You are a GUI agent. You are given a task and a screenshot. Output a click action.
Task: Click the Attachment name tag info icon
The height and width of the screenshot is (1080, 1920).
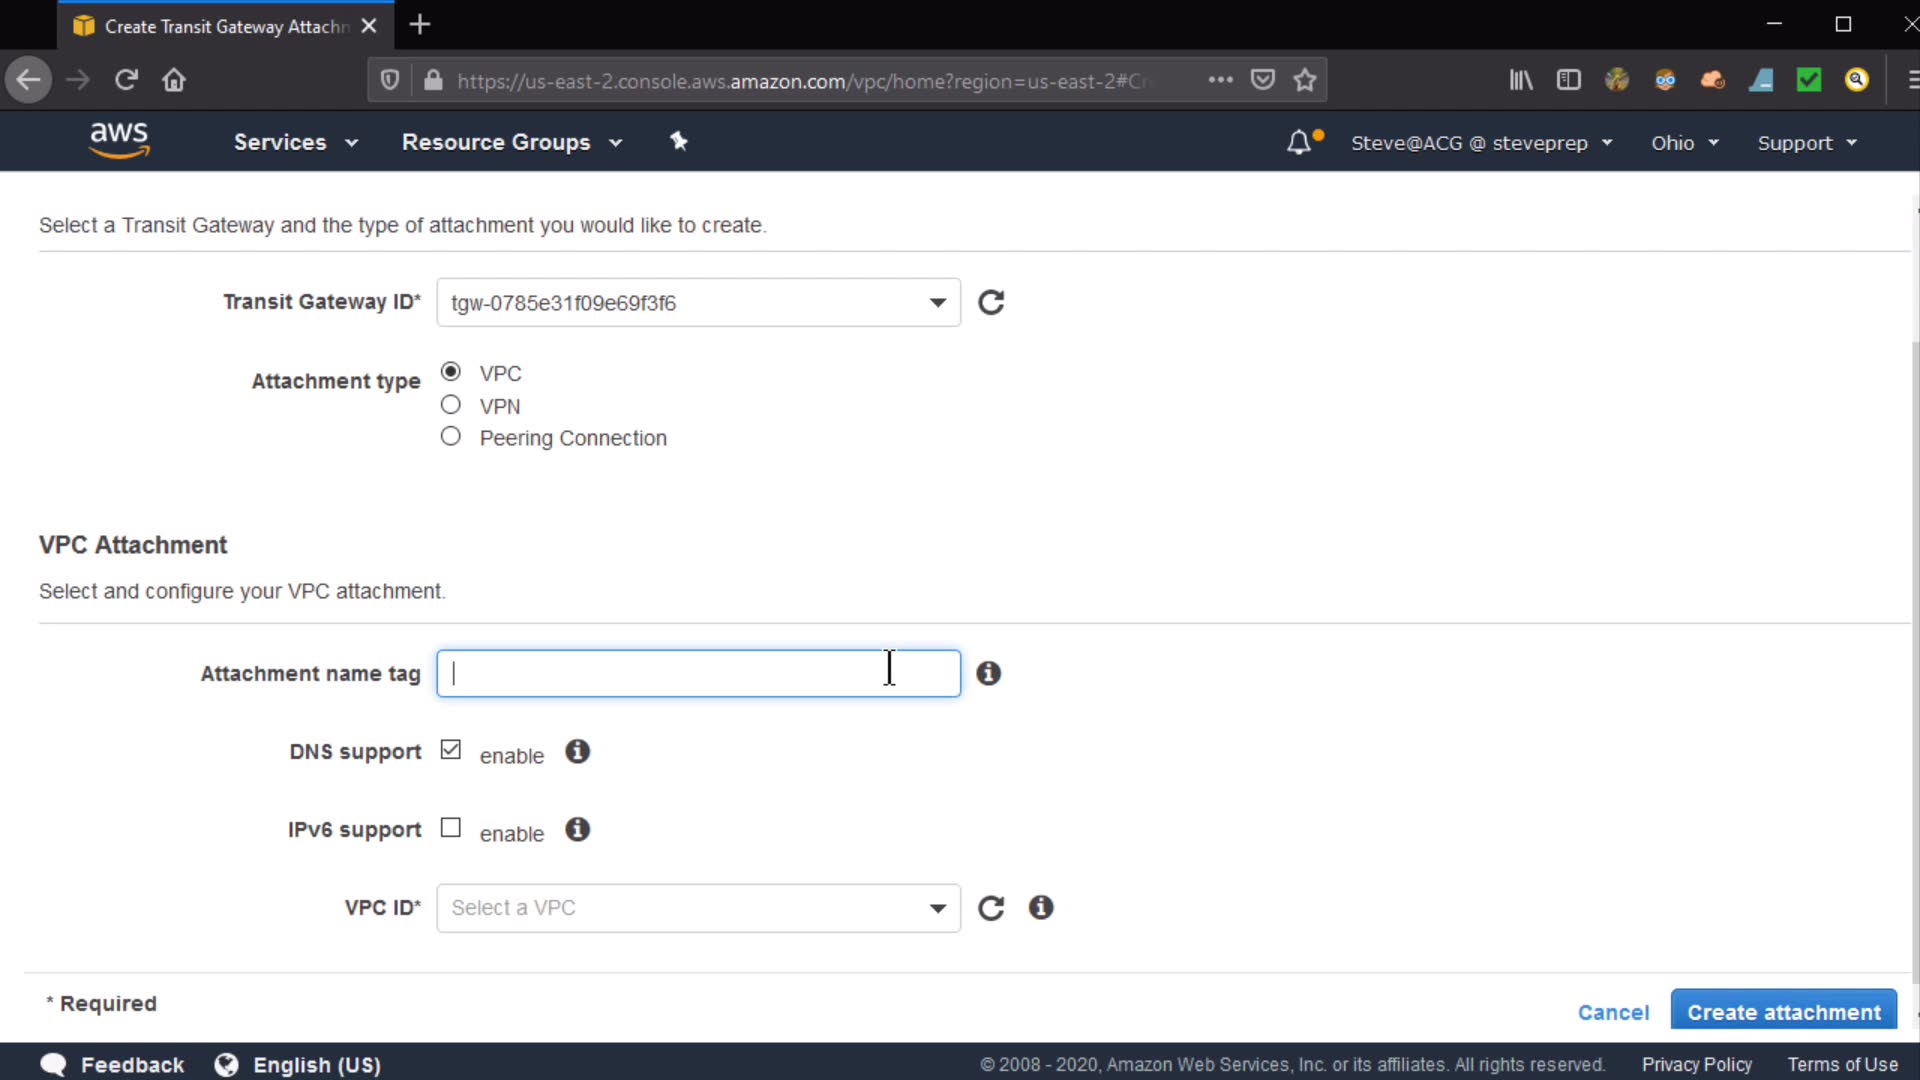pyautogui.click(x=988, y=673)
